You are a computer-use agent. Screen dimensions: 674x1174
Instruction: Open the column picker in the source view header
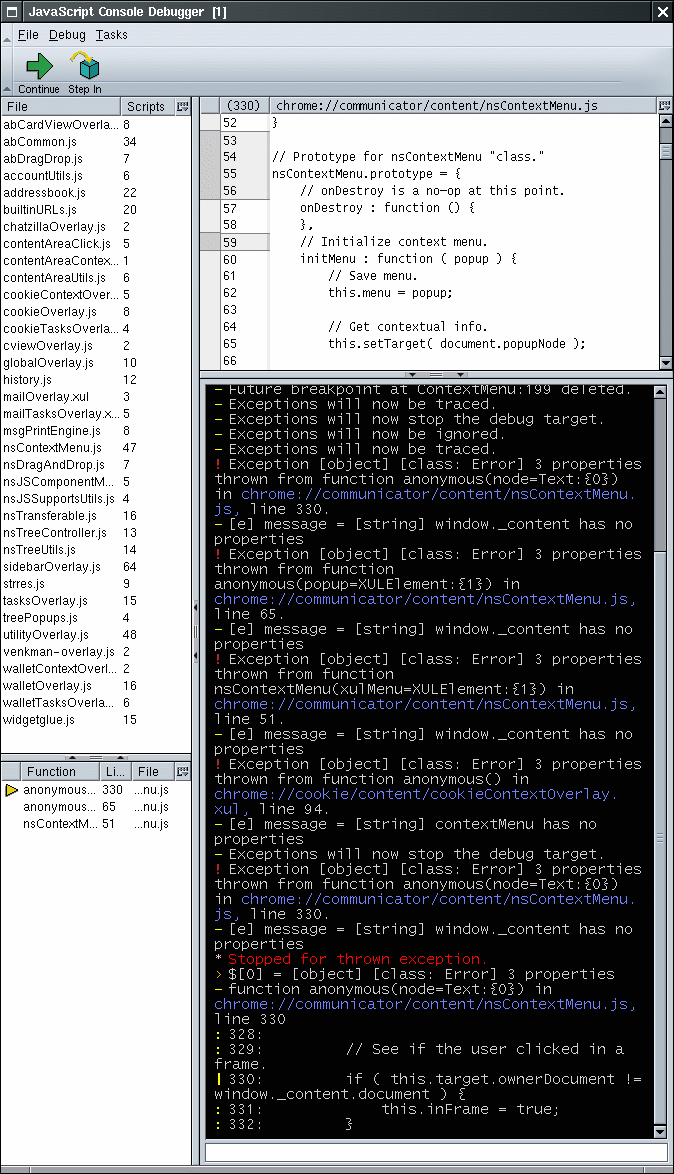pos(665,105)
